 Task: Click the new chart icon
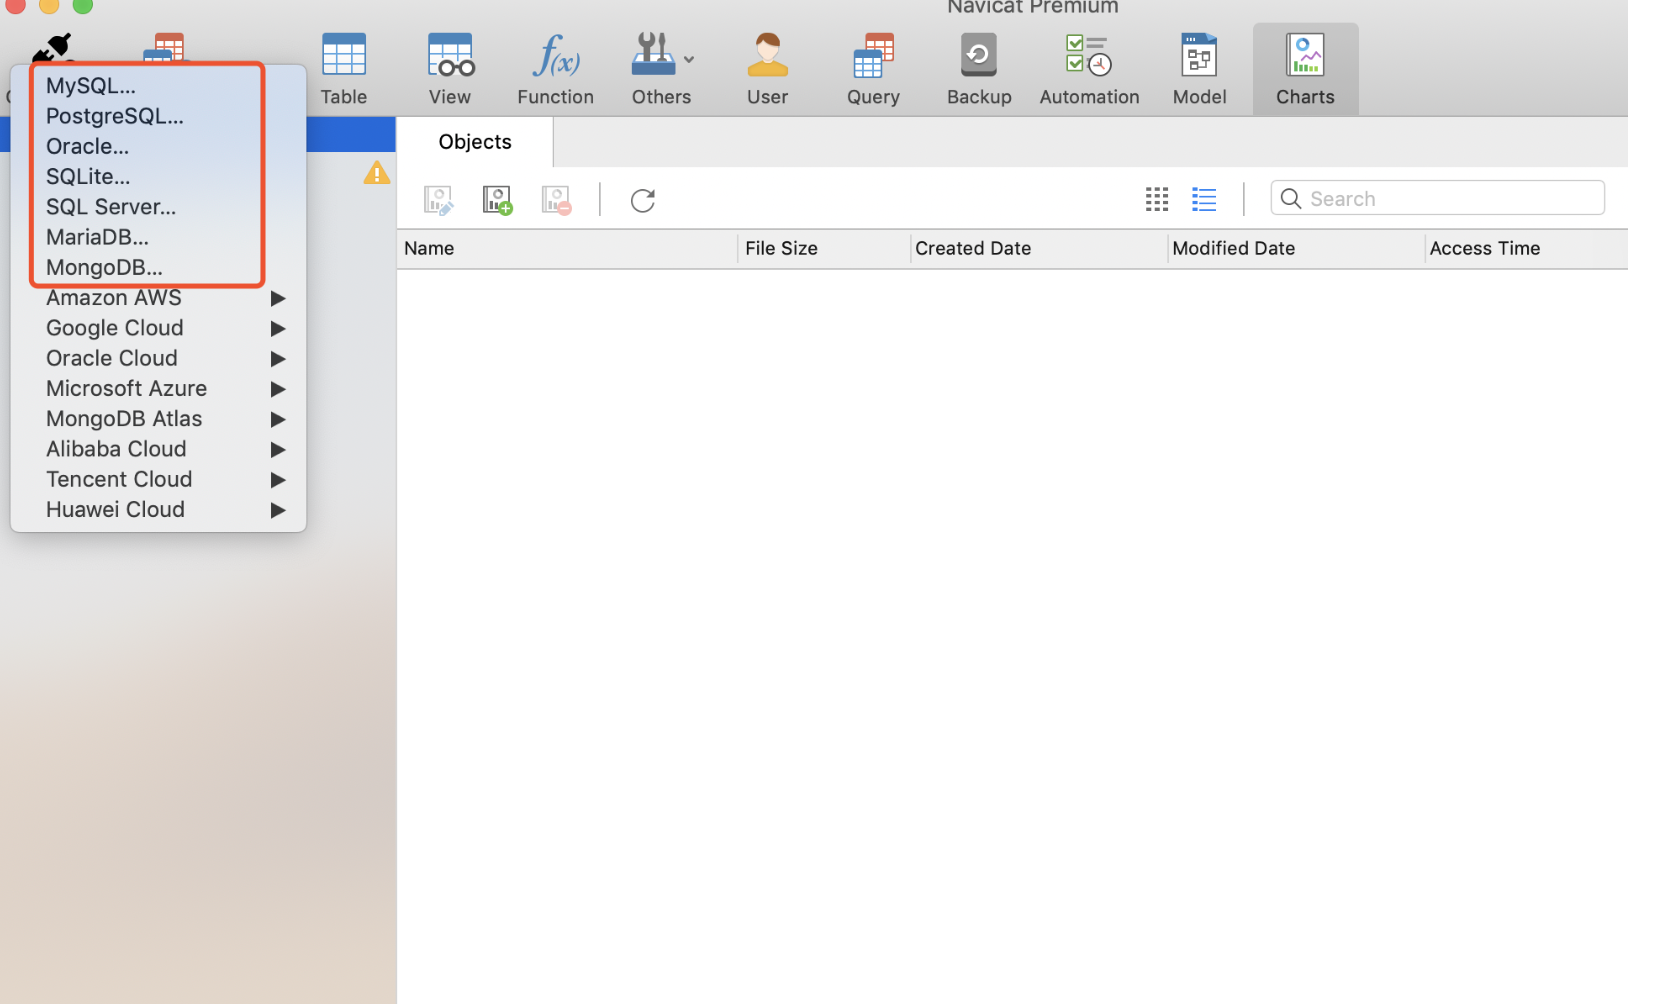497,200
